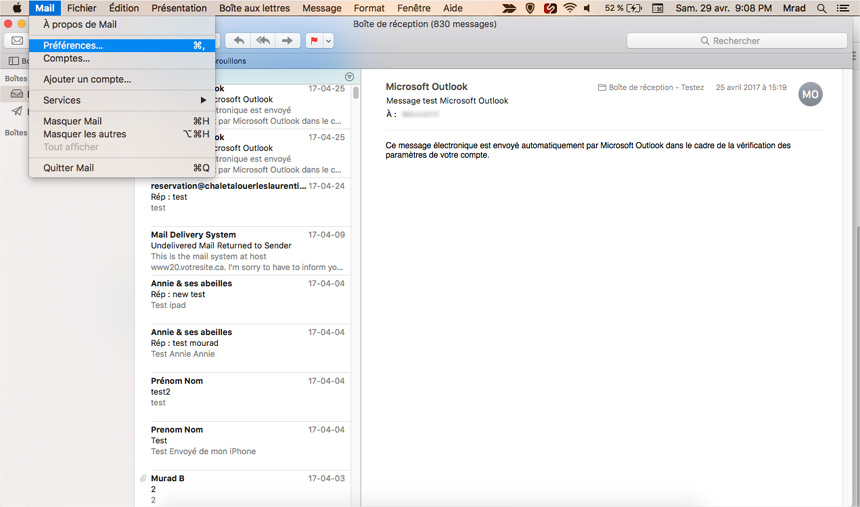Screen dimensions: 860x507
Task: Open Notification Center list icon
Action: pos(843,8)
